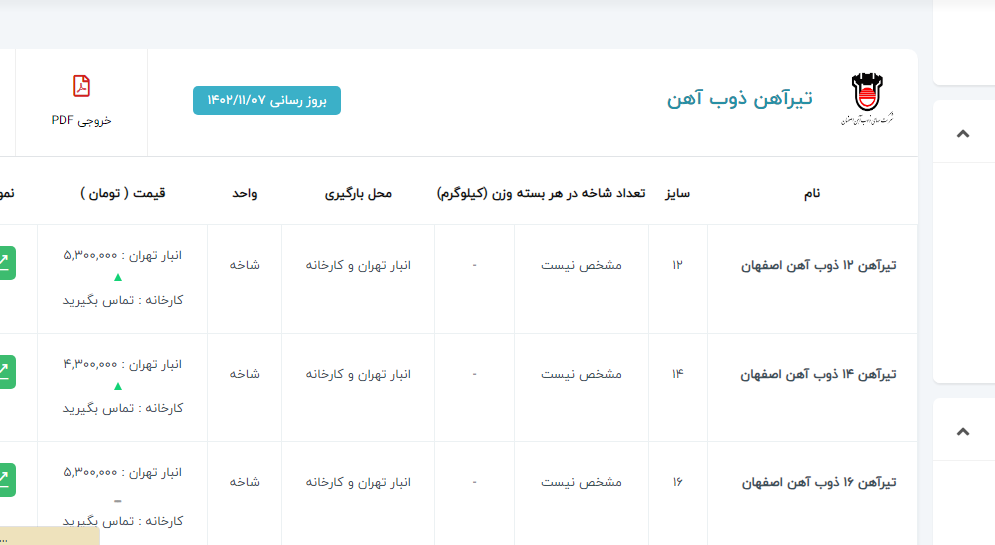Click green price-up arrow in تیرآهن ۱۲ row

point(118,277)
